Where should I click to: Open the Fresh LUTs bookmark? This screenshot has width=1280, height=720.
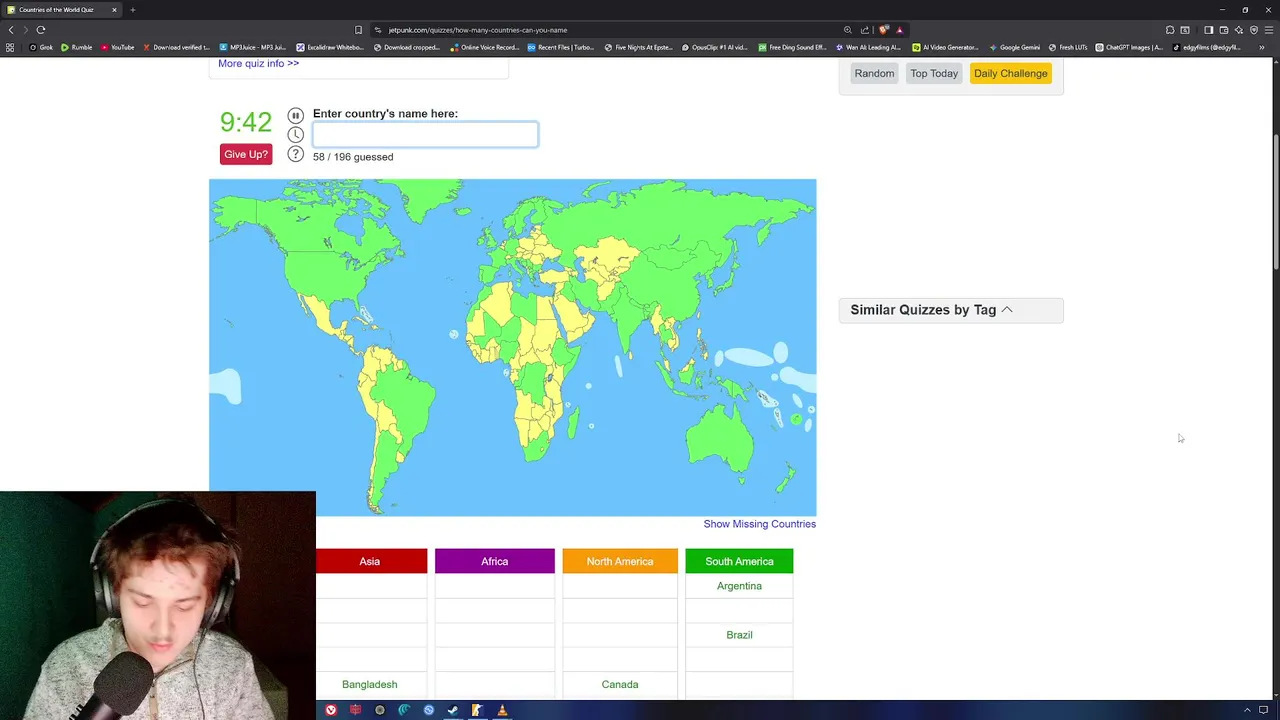click(x=1068, y=47)
